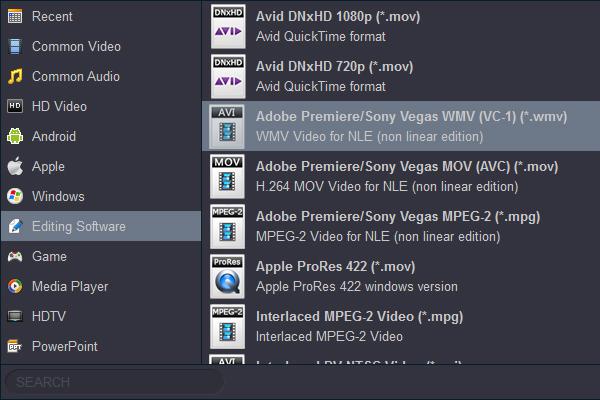Click the Recent calendar icon
Screen dimensions: 600x400
click(x=15, y=16)
